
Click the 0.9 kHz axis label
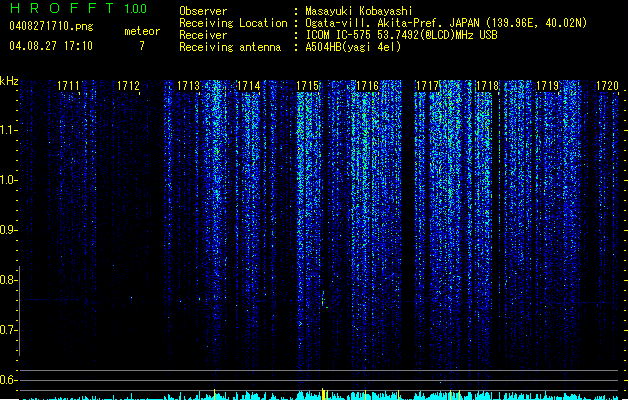(x=8, y=230)
